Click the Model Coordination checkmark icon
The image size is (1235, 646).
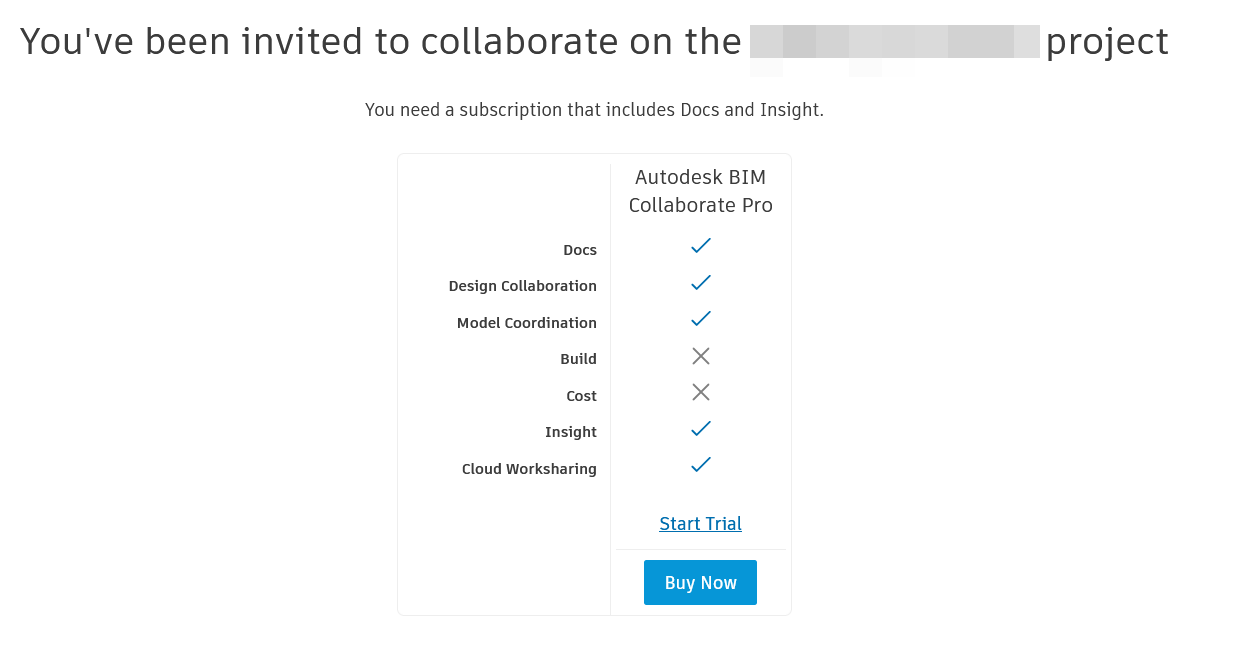pyautogui.click(x=700, y=318)
